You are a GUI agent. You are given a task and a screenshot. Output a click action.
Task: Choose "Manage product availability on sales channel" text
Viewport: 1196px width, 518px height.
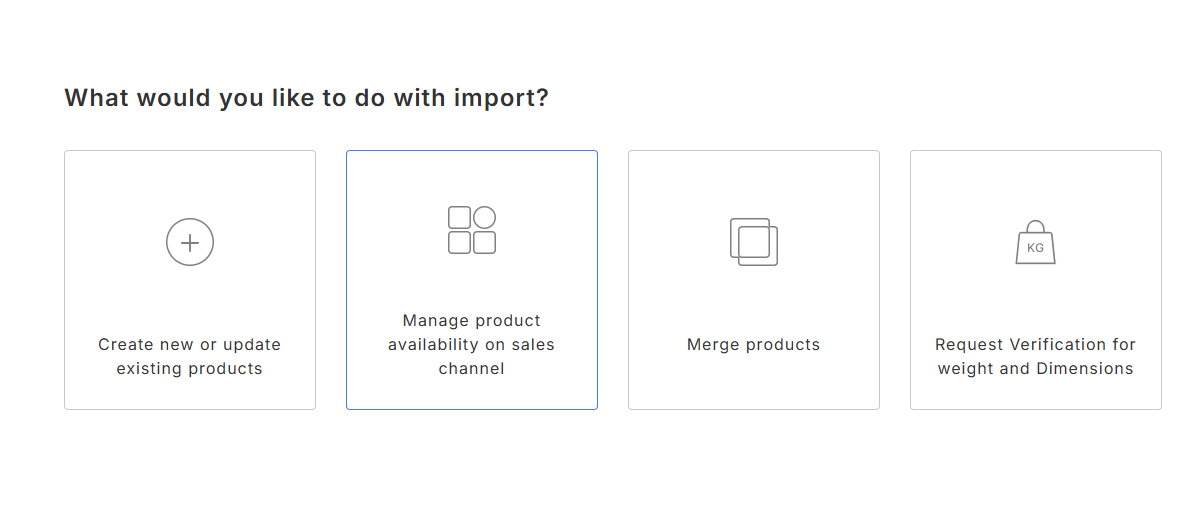tap(471, 344)
